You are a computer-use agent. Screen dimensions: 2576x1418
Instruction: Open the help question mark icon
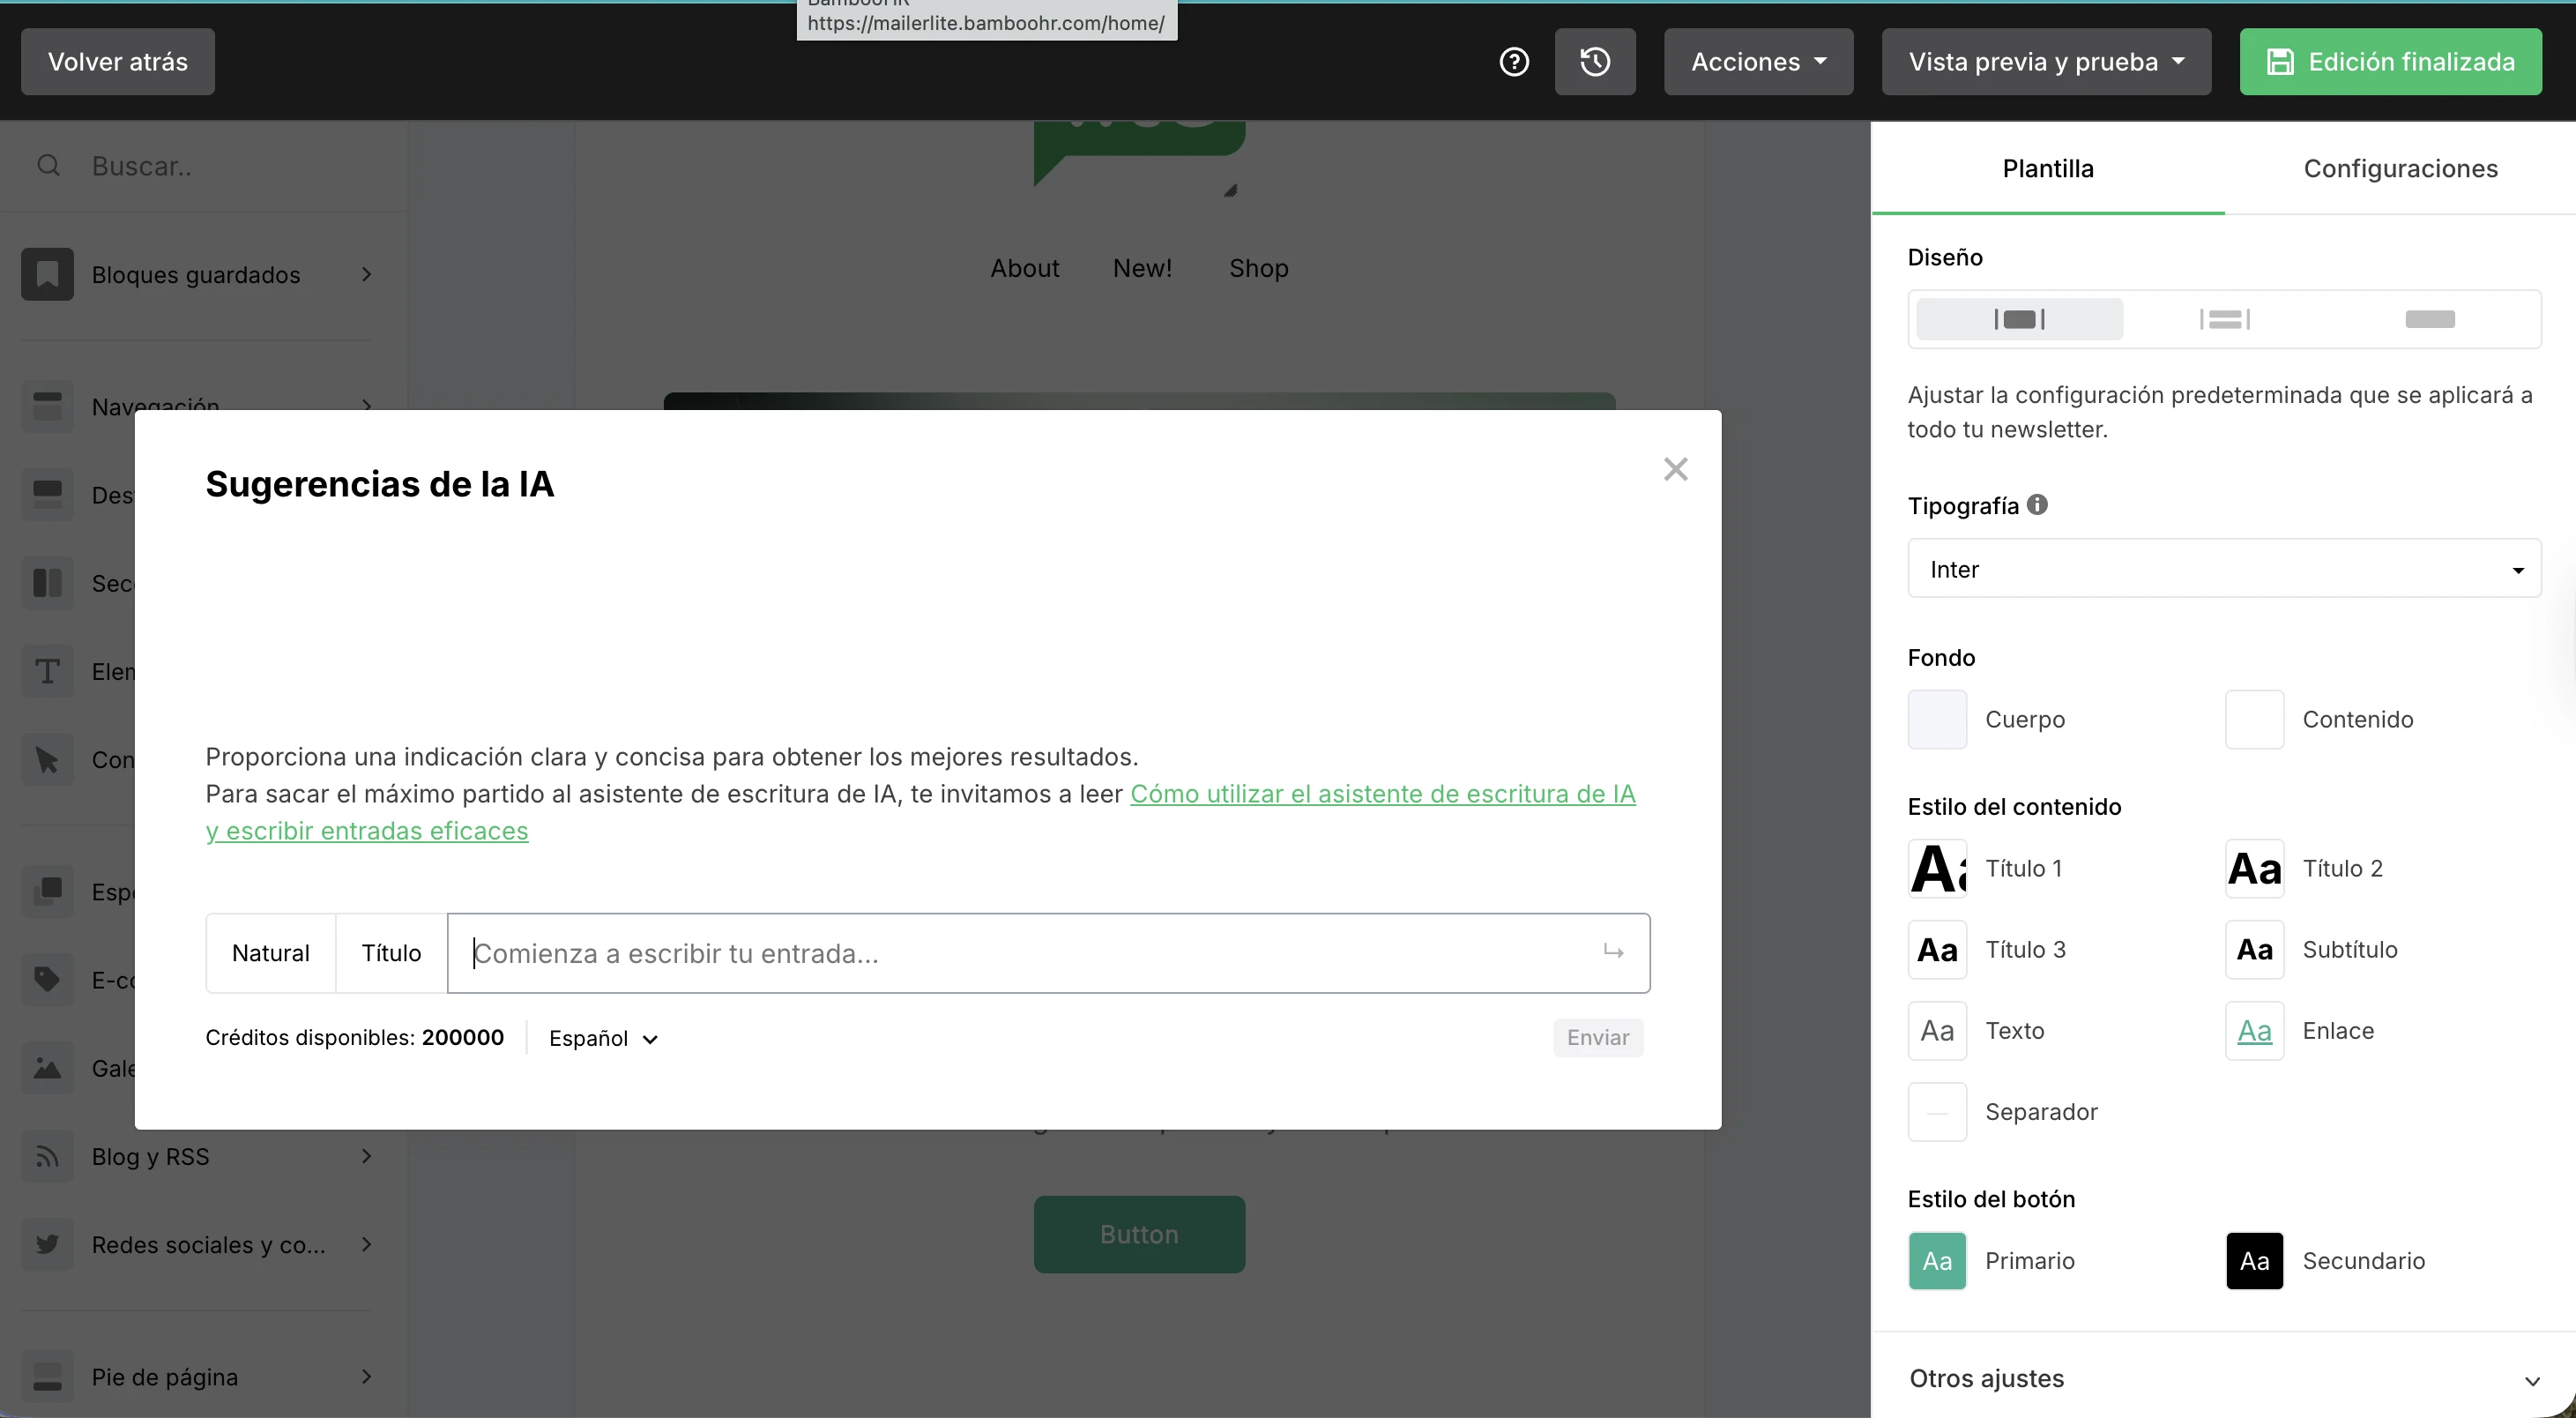tap(1514, 61)
